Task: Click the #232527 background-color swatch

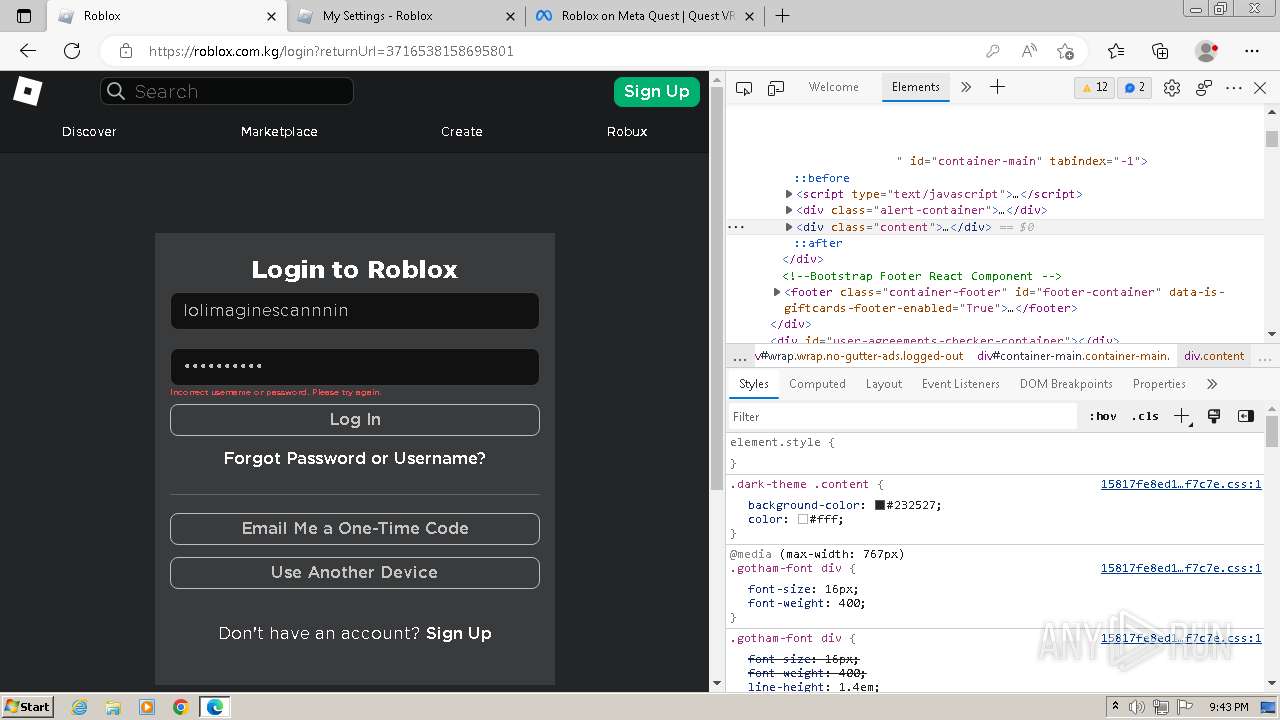Action: click(x=880, y=505)
